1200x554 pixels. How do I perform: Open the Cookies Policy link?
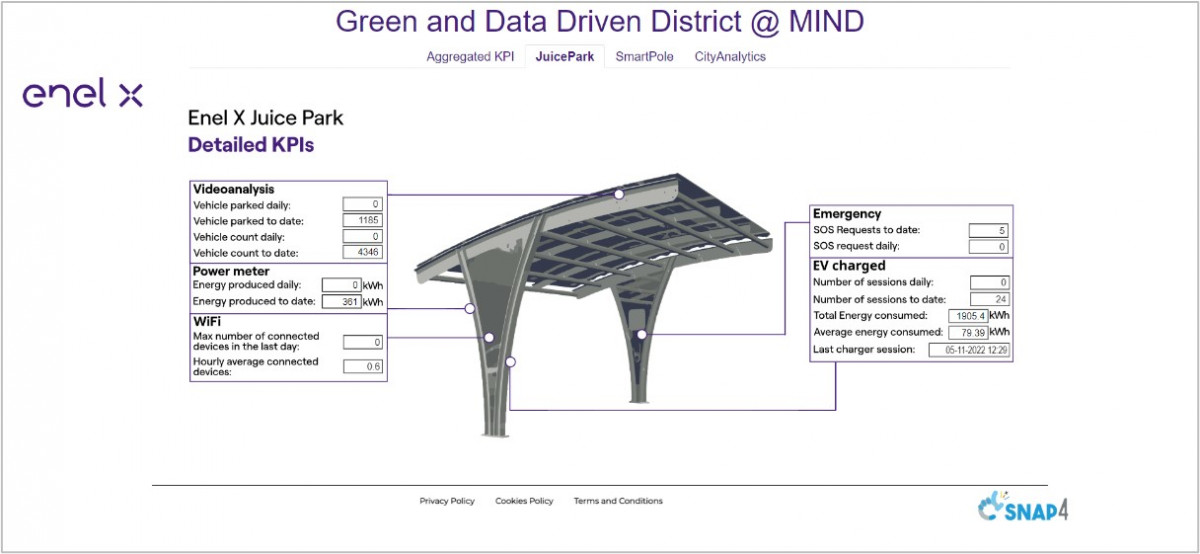pyautogui.click(x=524, y=501)
